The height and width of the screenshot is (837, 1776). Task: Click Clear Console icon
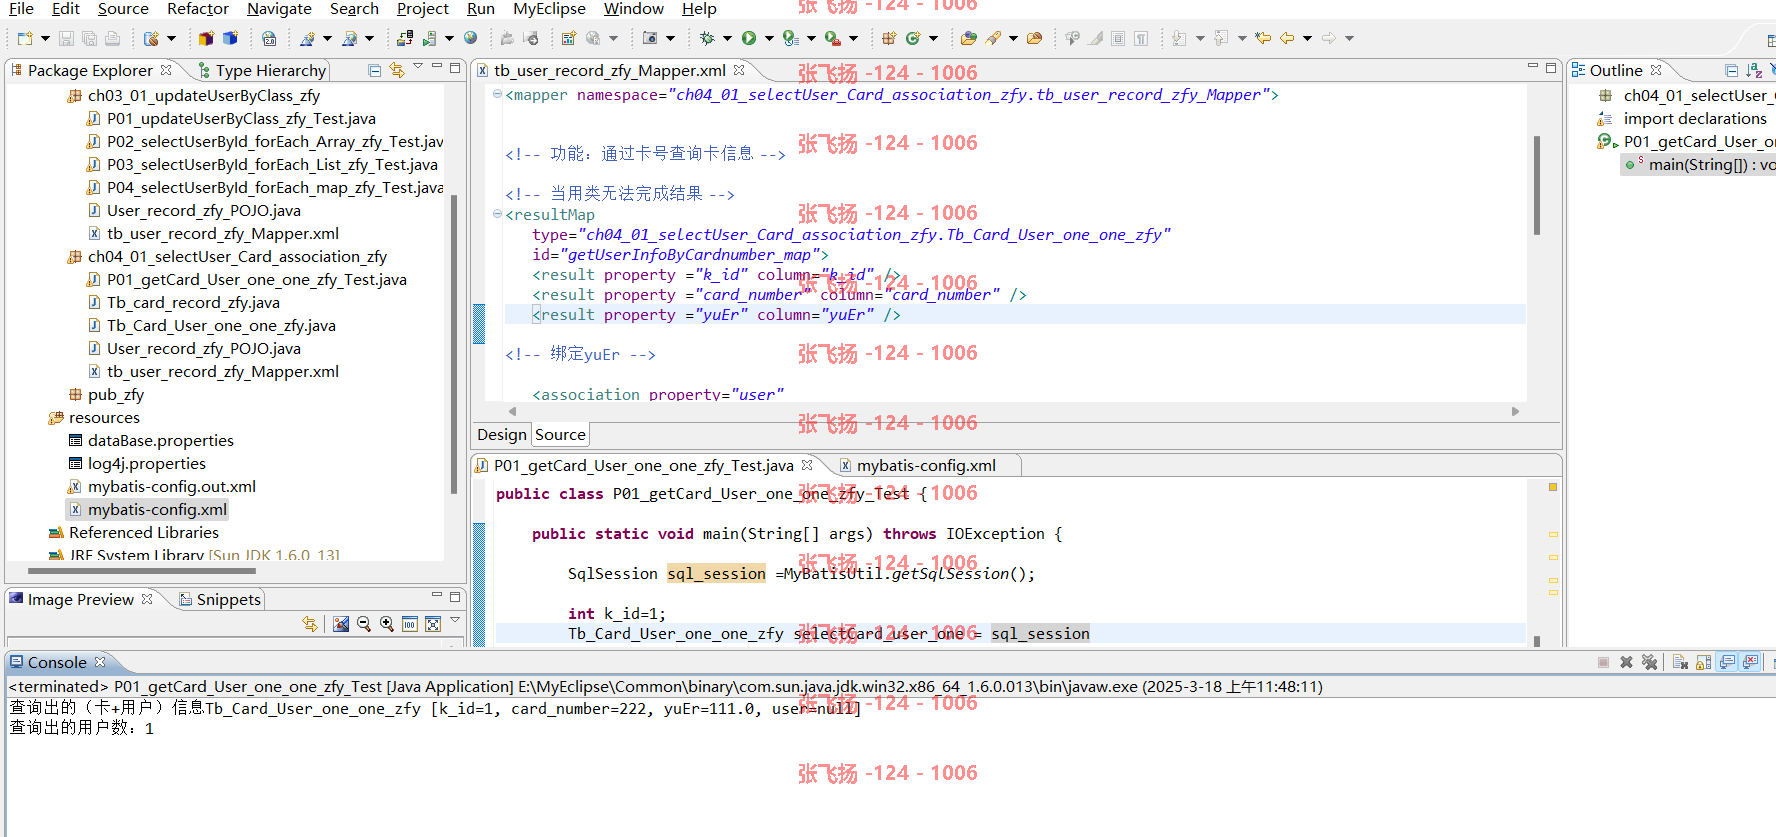pos(1680,662)
